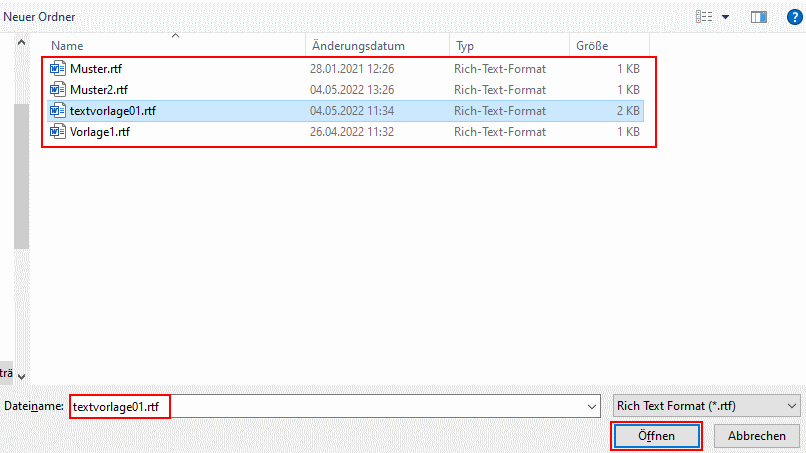Click the Word icon next to Muster.rtf
Image resolution: width=806 pixels, height=453 pixels.
pyautogui.click(x=58, y=69)
